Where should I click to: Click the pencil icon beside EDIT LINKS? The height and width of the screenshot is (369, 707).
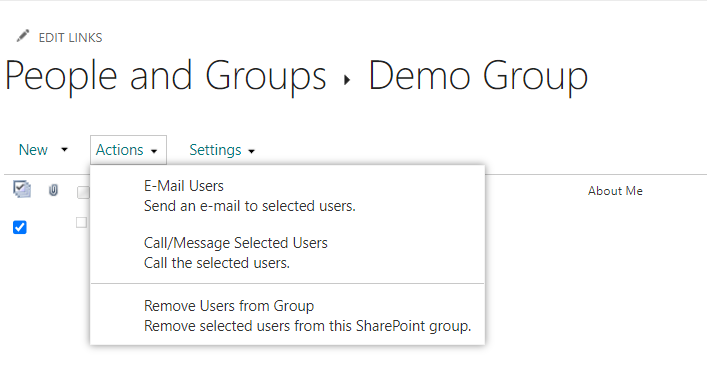[x=23, y=36]
